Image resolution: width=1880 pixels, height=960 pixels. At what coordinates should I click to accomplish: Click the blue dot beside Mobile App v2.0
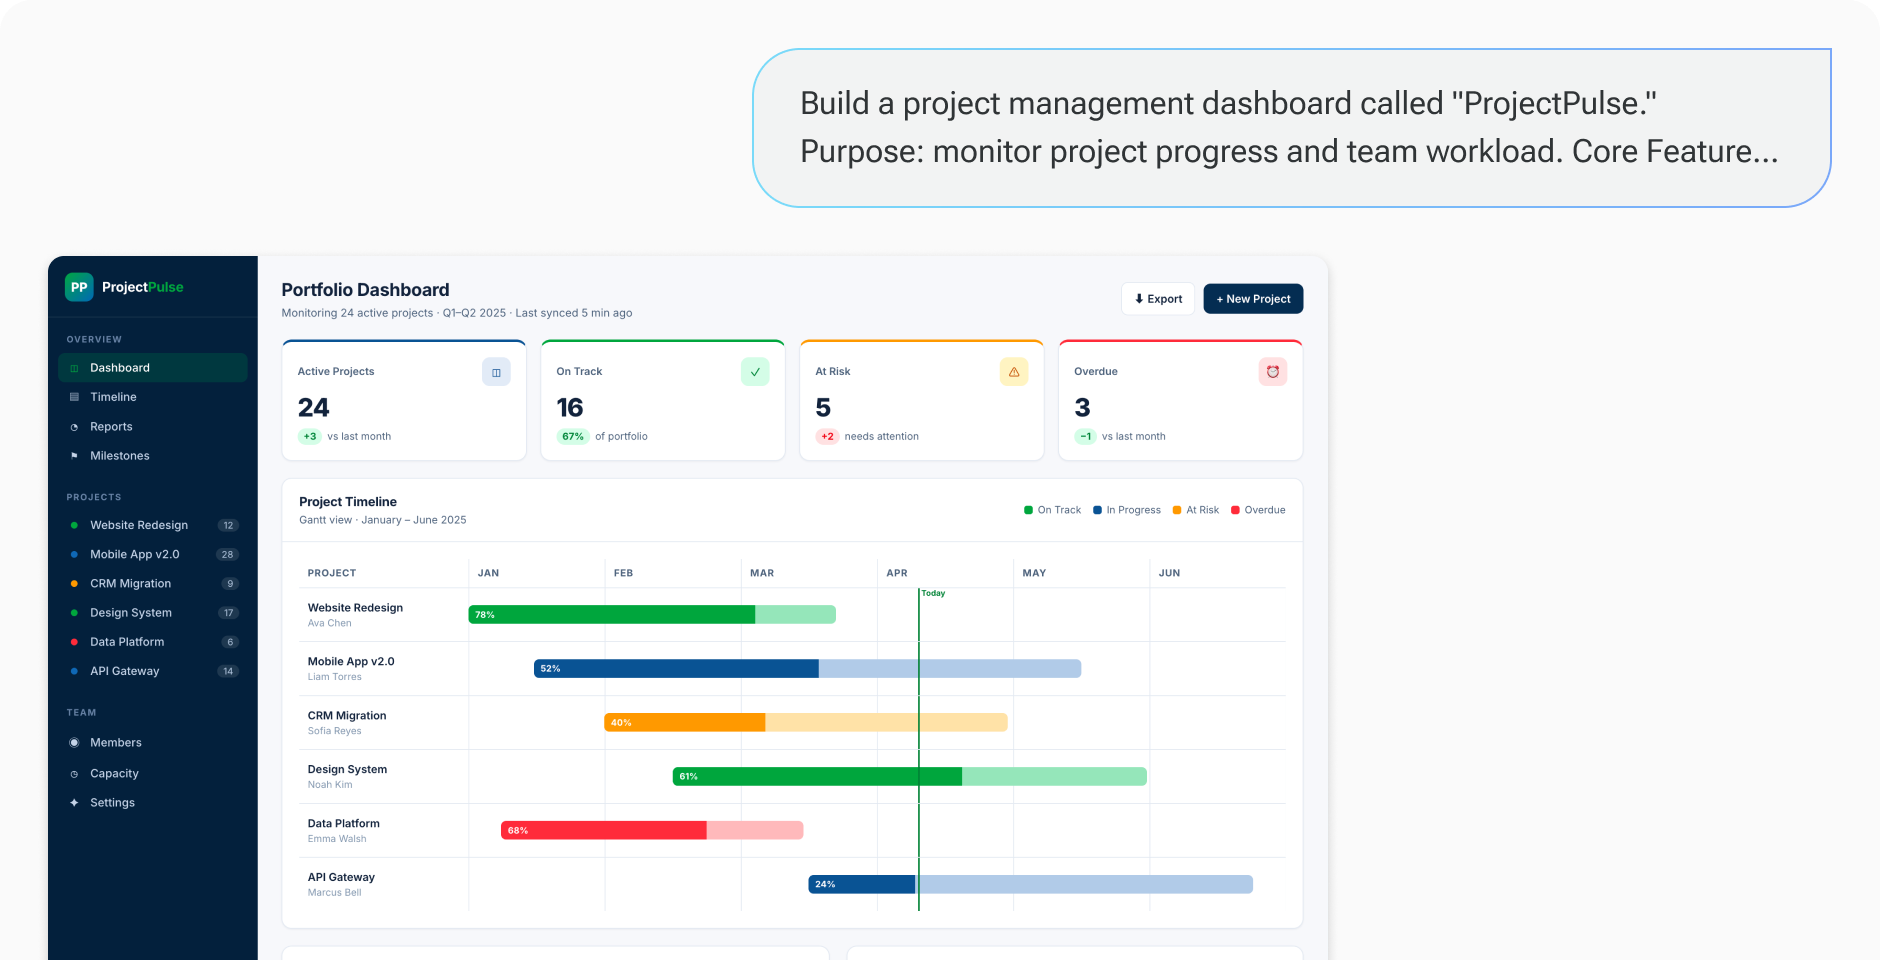click(74, 554)
